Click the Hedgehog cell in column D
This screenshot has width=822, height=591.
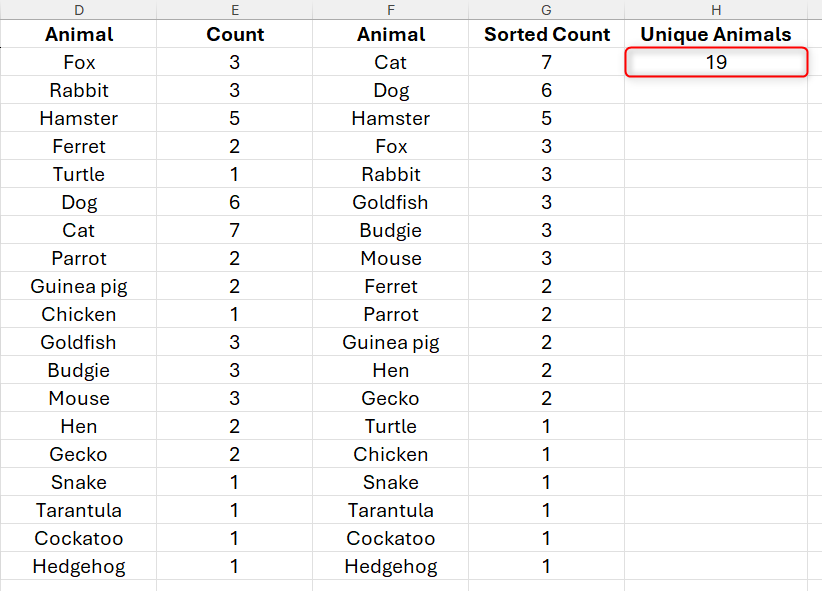point(78,566)
